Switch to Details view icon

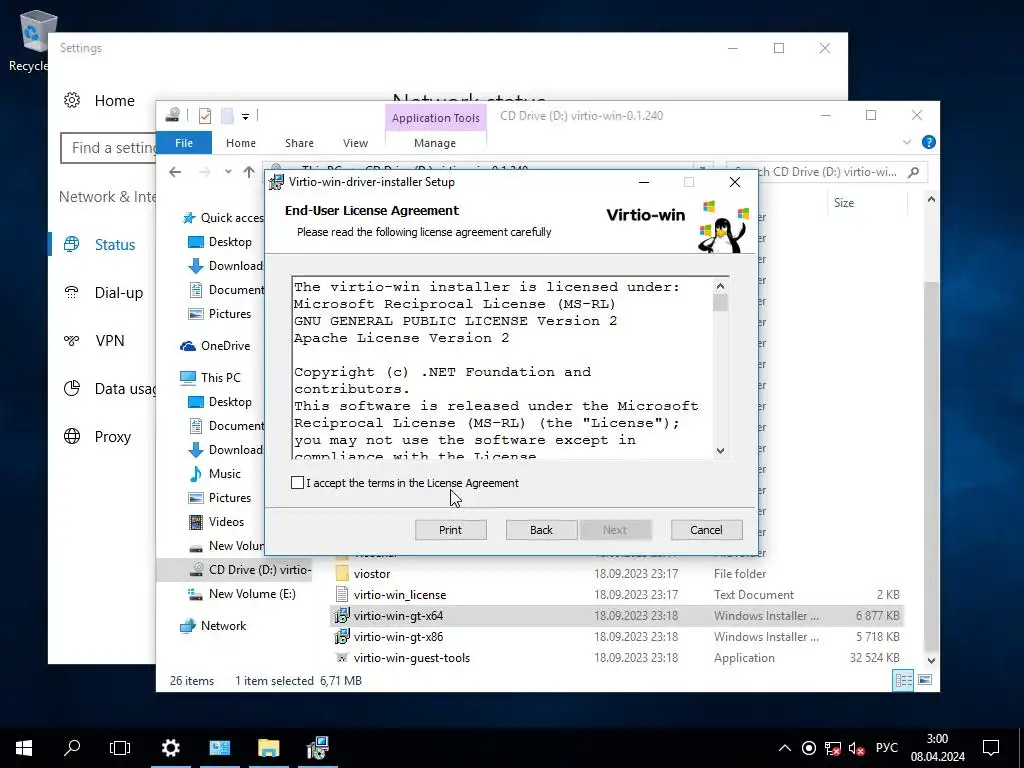pyautogui.click(x=903, y=680)
